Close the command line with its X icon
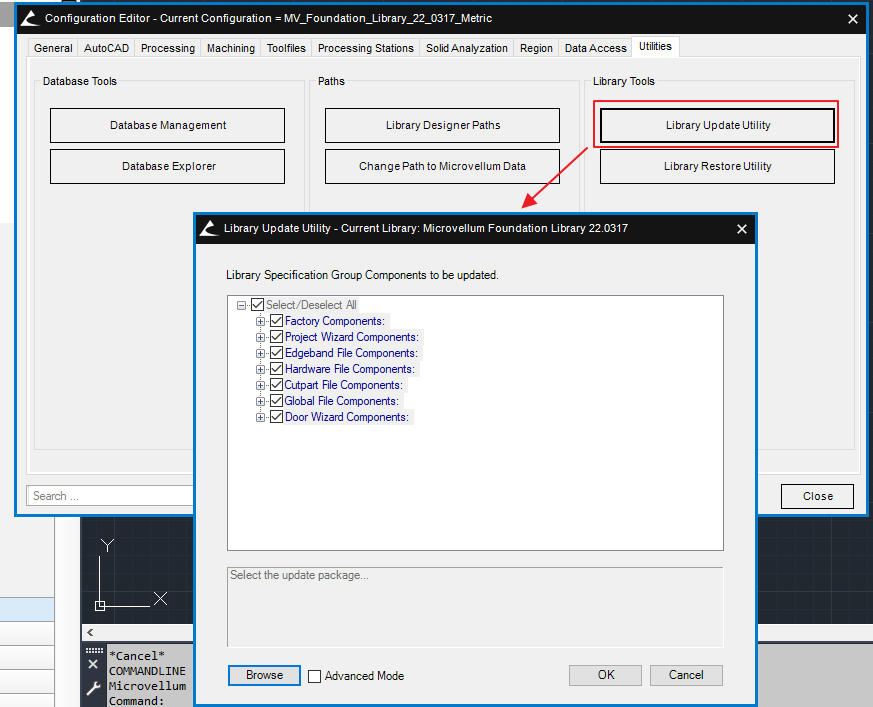This screenshot has height=707, width=873. pos(93,665)
